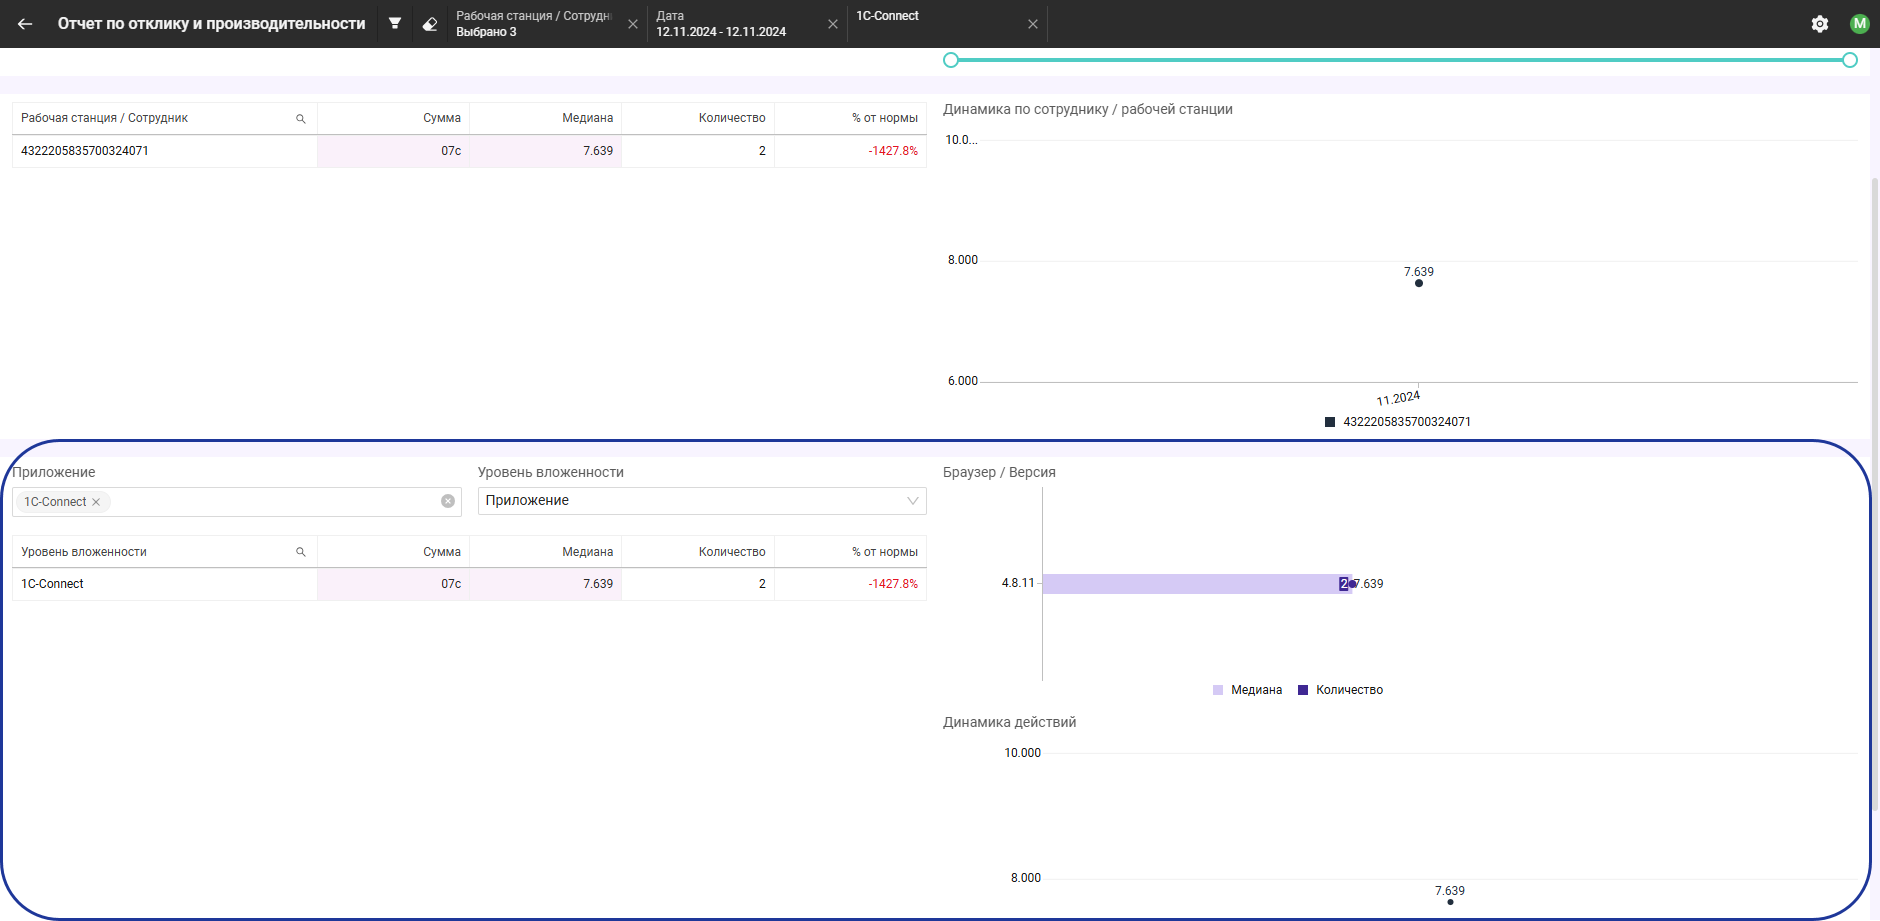This screenshot has width=1880, height=921.
Task: Remove the Дата filter chip
Action: (x=833, y=24)
